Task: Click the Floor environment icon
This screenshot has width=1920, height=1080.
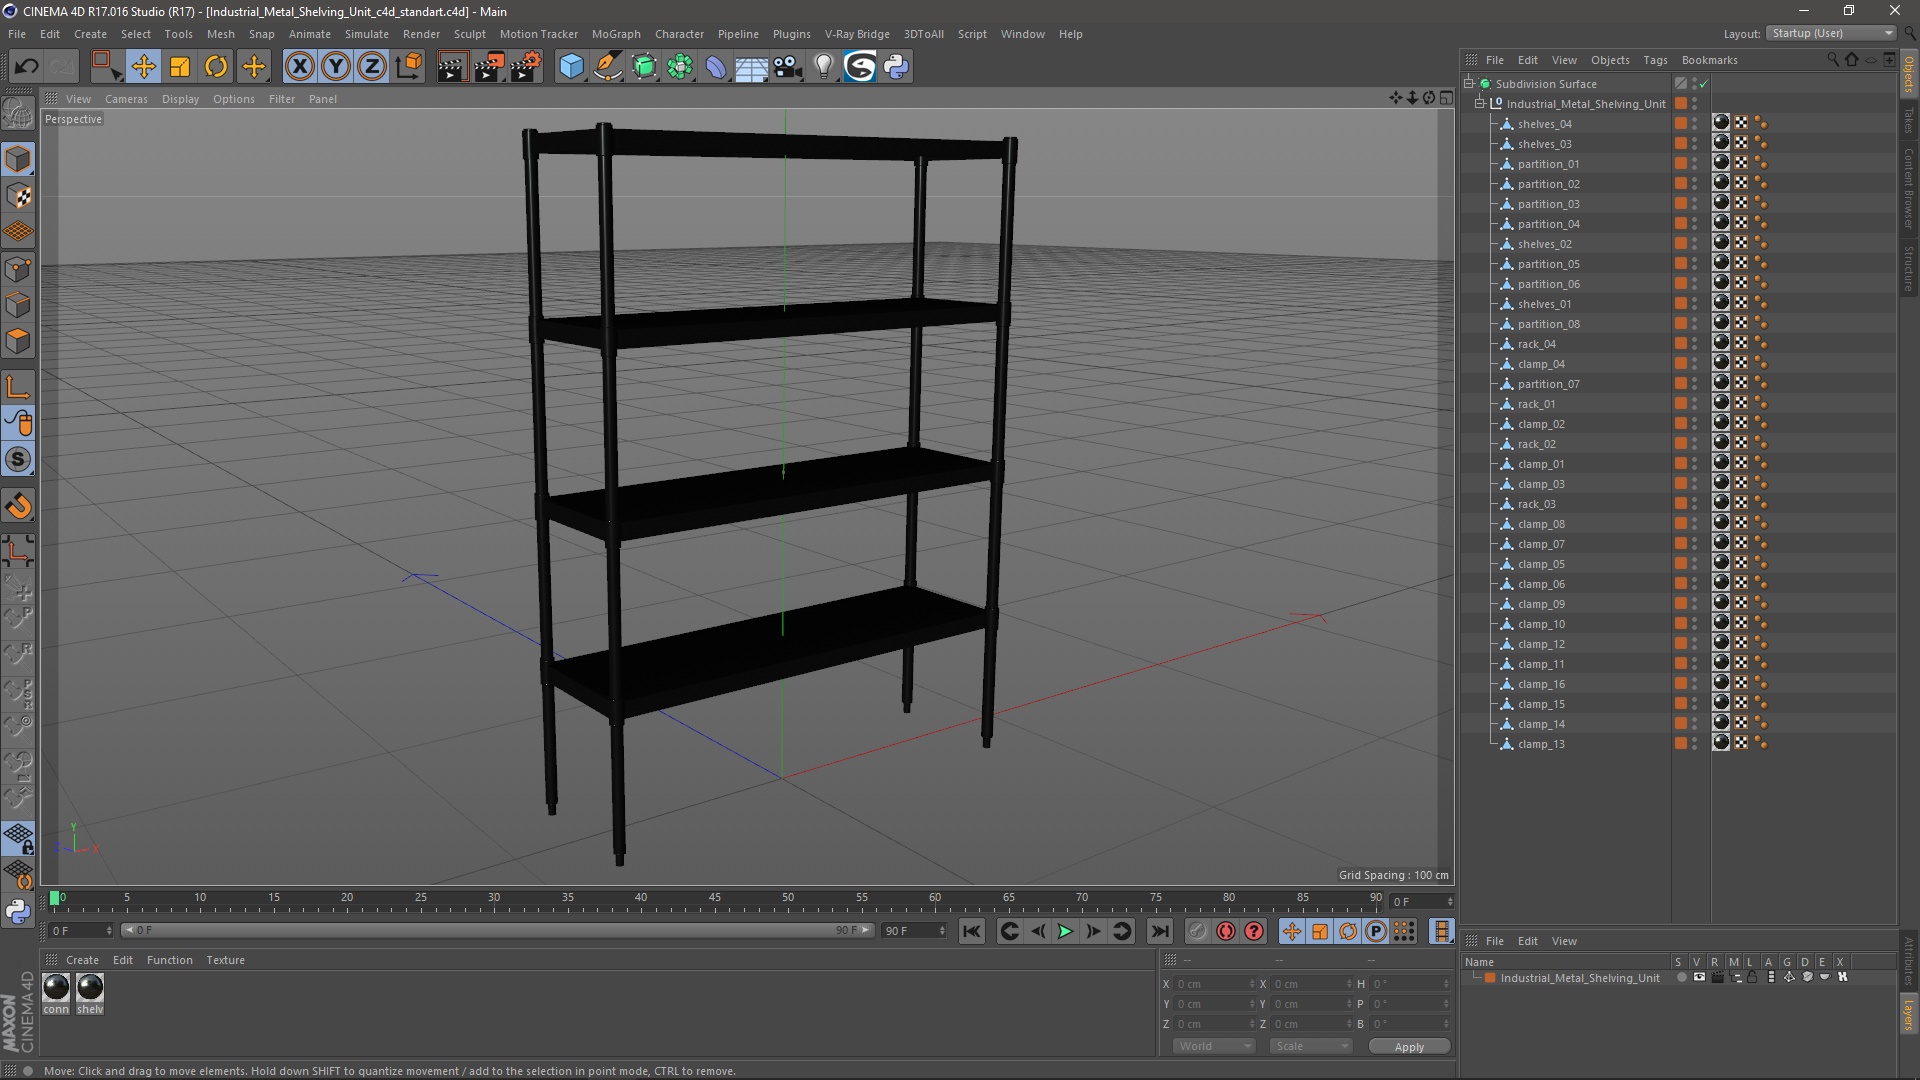Action: pyautogui.click(x=751, y=67)
